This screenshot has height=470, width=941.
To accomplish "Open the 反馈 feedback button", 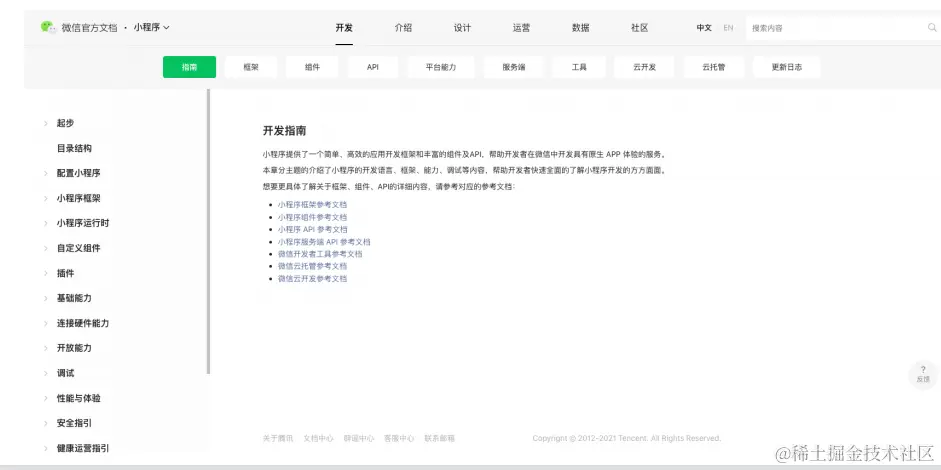I will [x=923, y=375].
